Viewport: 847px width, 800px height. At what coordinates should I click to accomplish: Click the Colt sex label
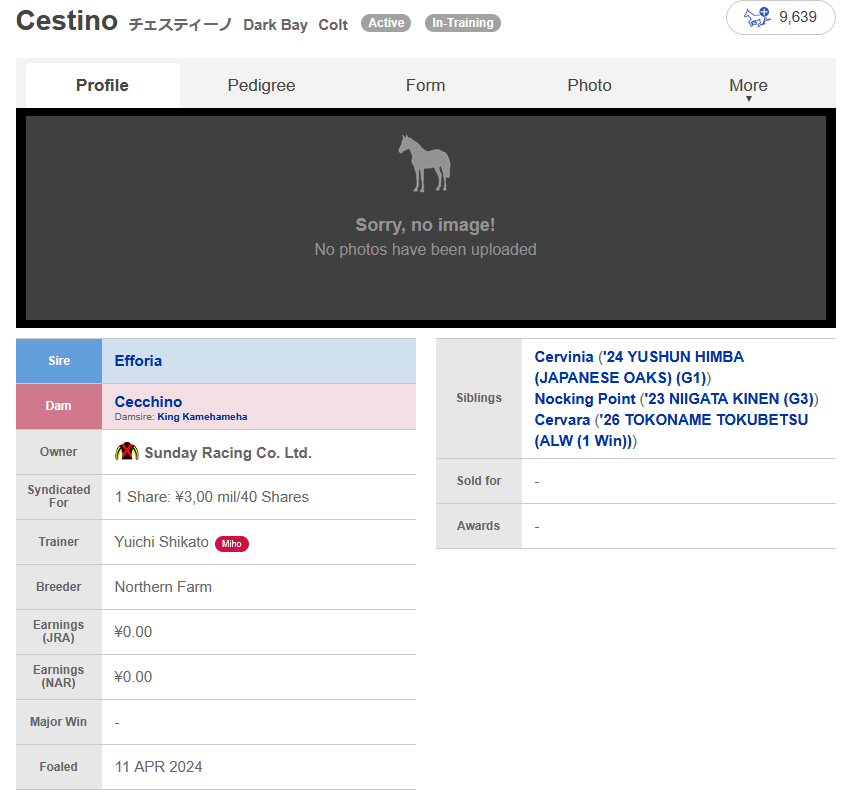(333, 25)
